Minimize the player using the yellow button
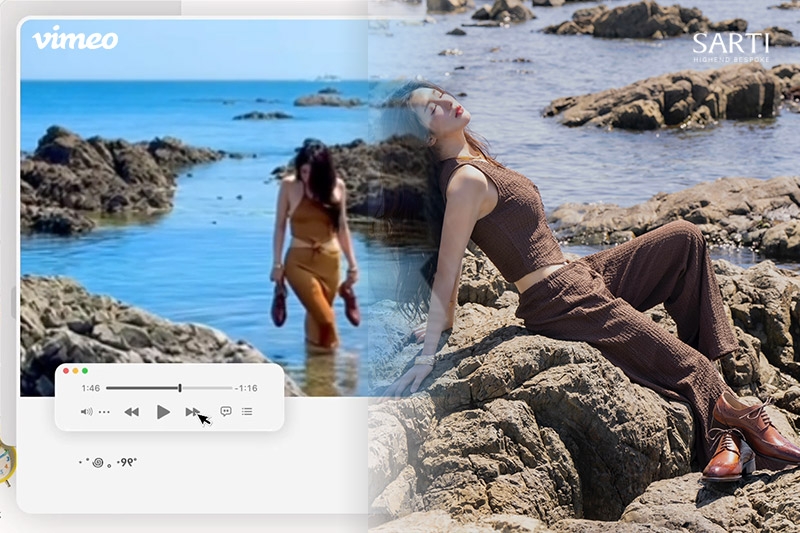The height and width of the screenshot is (533, 800). coord(75,371)
